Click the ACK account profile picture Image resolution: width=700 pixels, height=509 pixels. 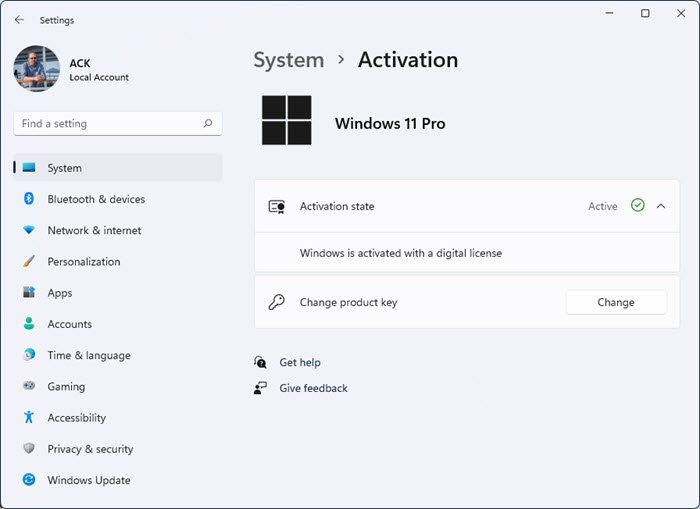click(37, 70)
